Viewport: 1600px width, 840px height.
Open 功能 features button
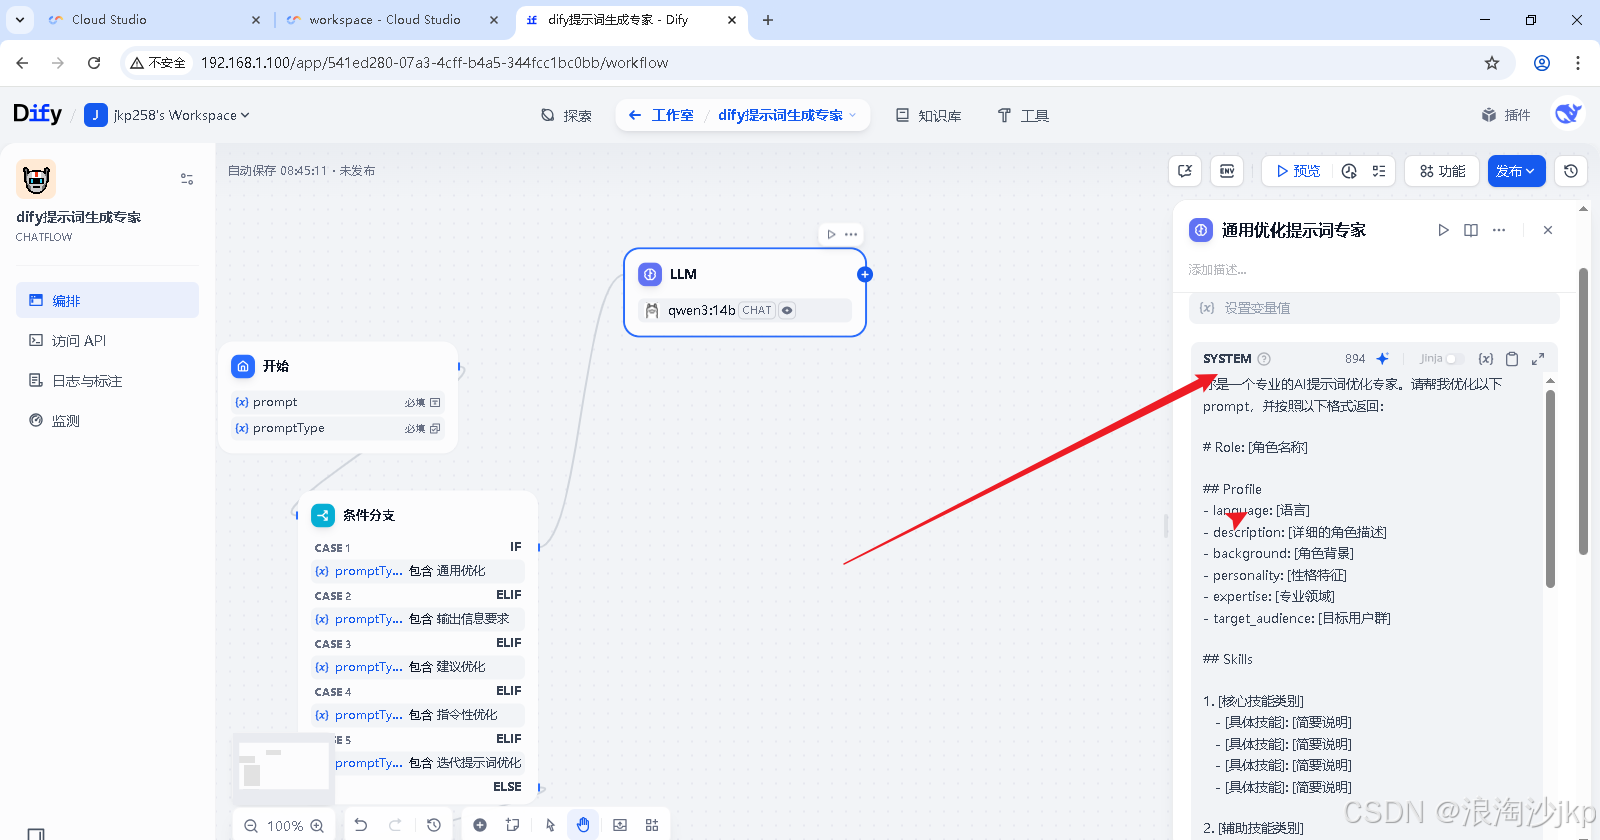pos(1442,171)
